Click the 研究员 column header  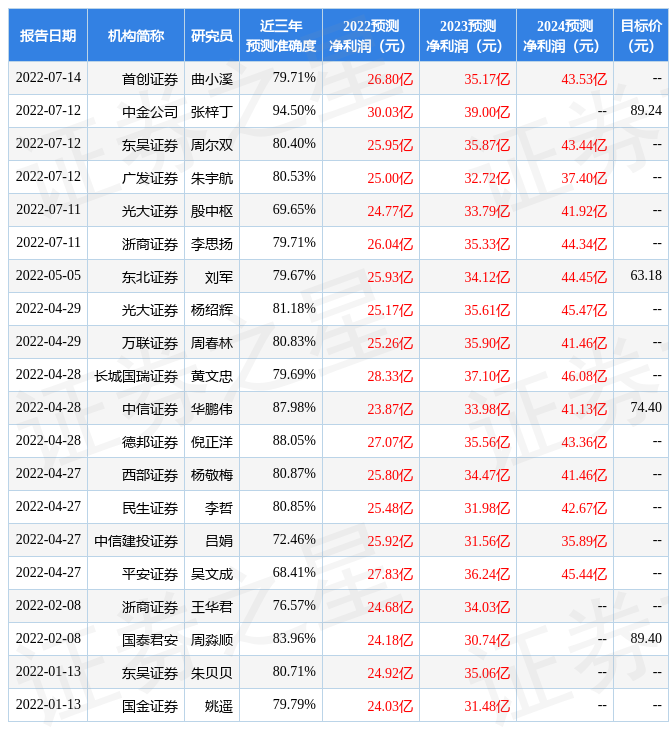coord(212,35)
